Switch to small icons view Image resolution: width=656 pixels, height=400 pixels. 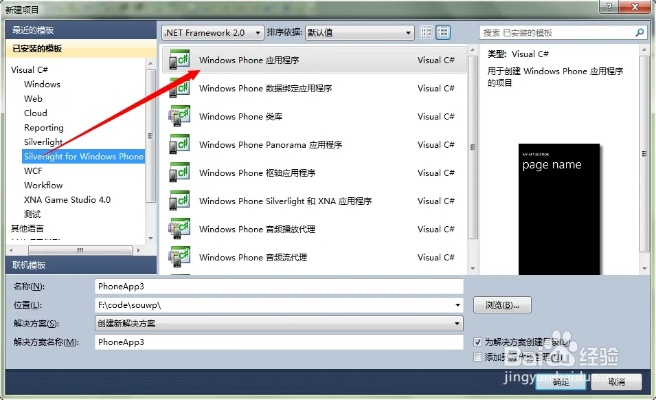(426, 32)
